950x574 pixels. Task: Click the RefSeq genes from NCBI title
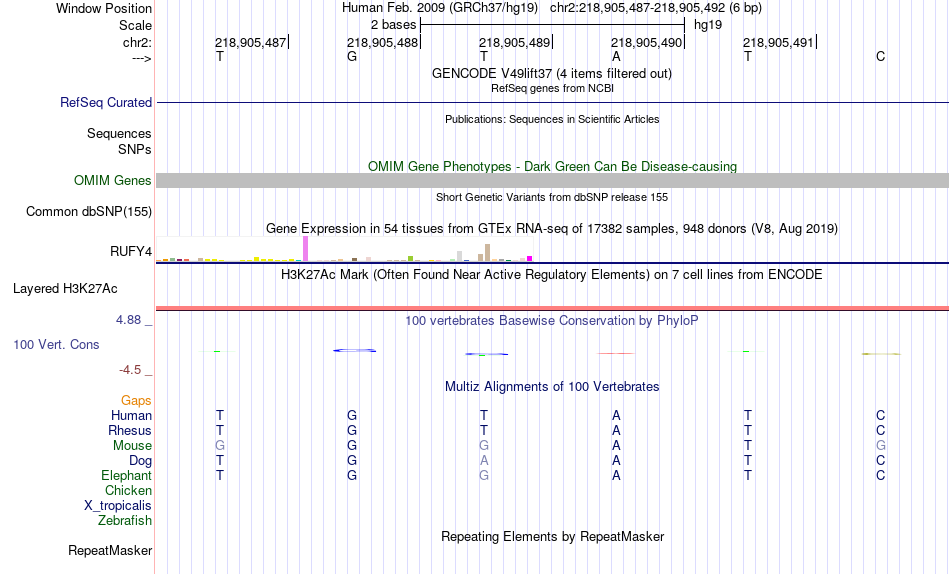tap(552, 88)
